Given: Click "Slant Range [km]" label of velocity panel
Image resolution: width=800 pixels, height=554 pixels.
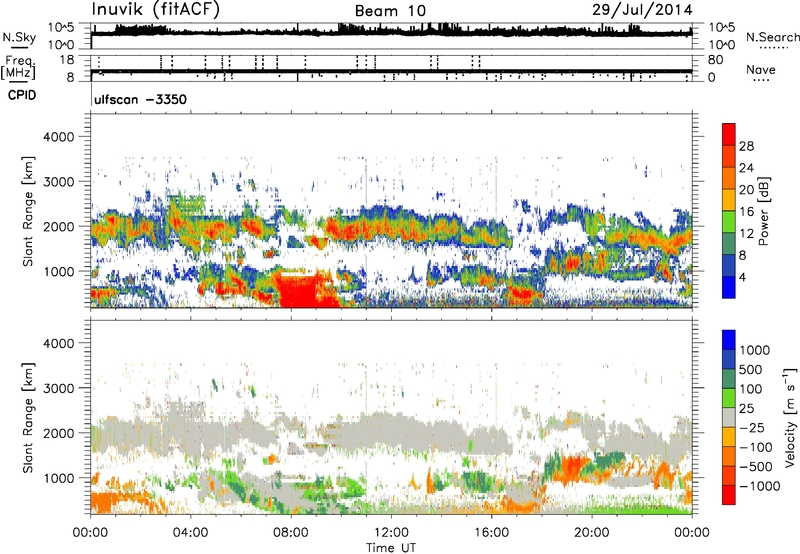Looking at the screenshot, I should pyautogui.click(x=28, y=417).
